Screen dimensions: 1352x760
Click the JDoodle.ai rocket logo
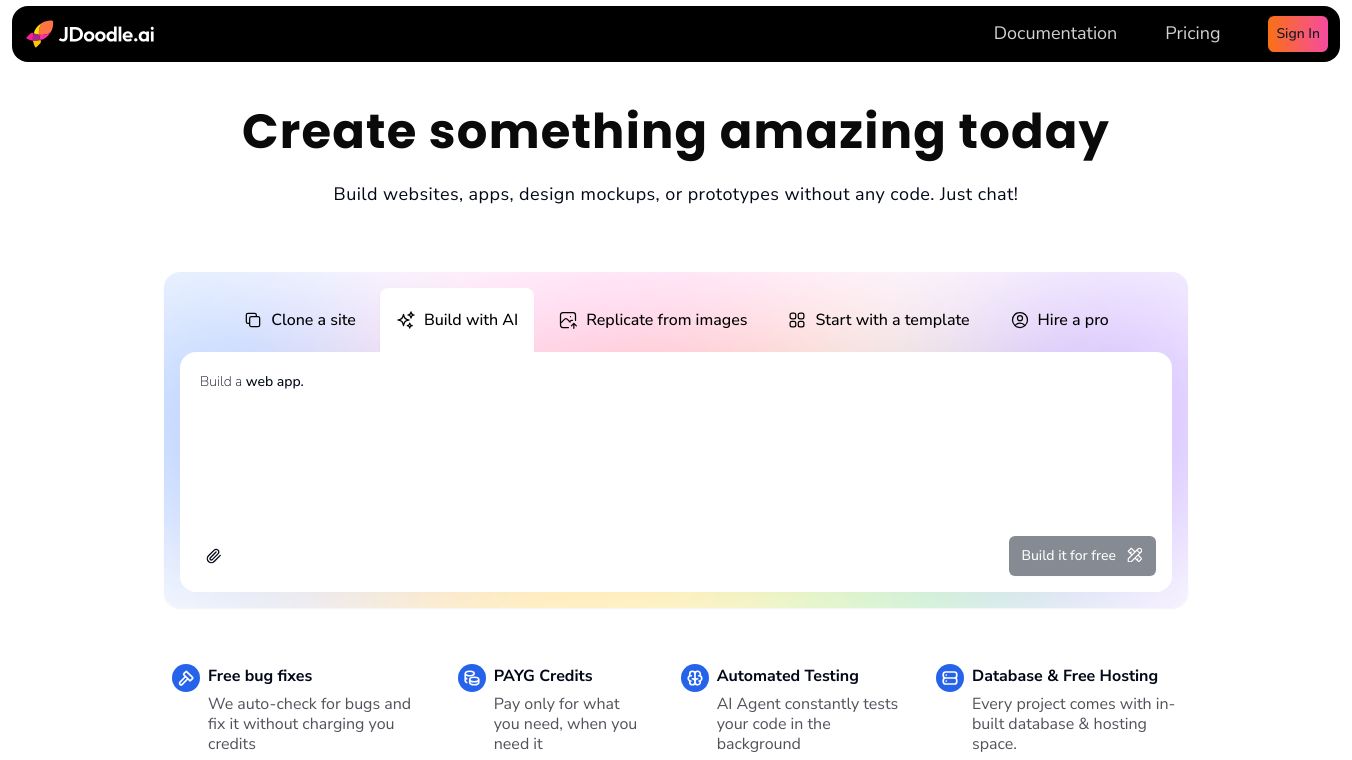coord(37,33)
